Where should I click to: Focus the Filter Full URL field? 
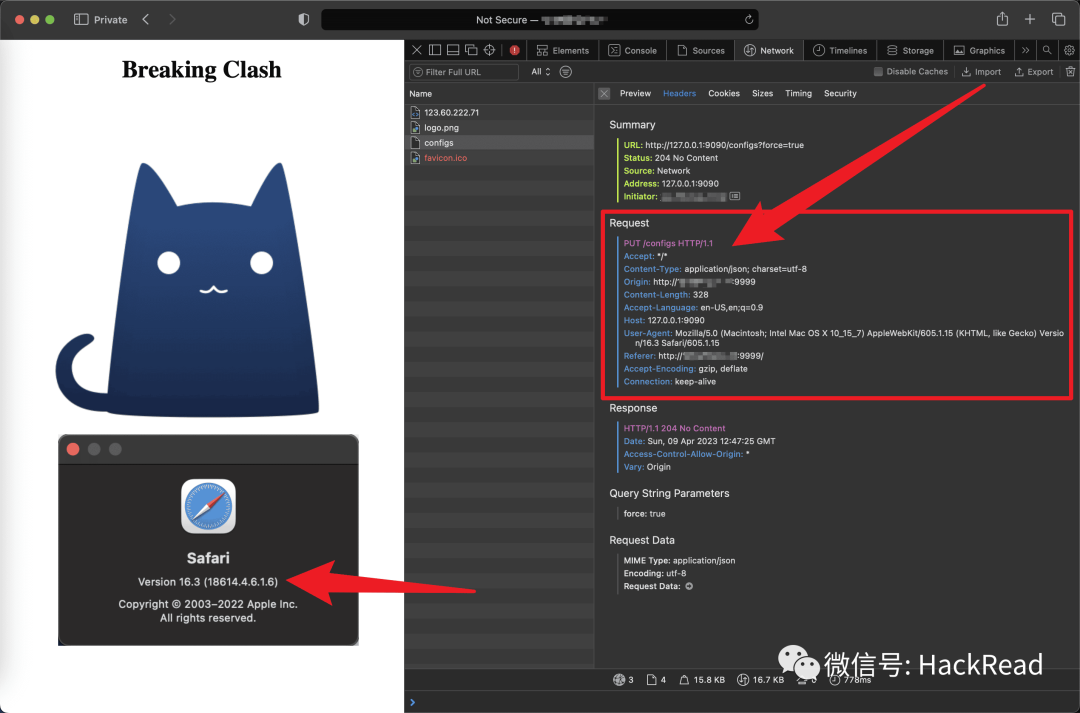(x=464, y=72)
